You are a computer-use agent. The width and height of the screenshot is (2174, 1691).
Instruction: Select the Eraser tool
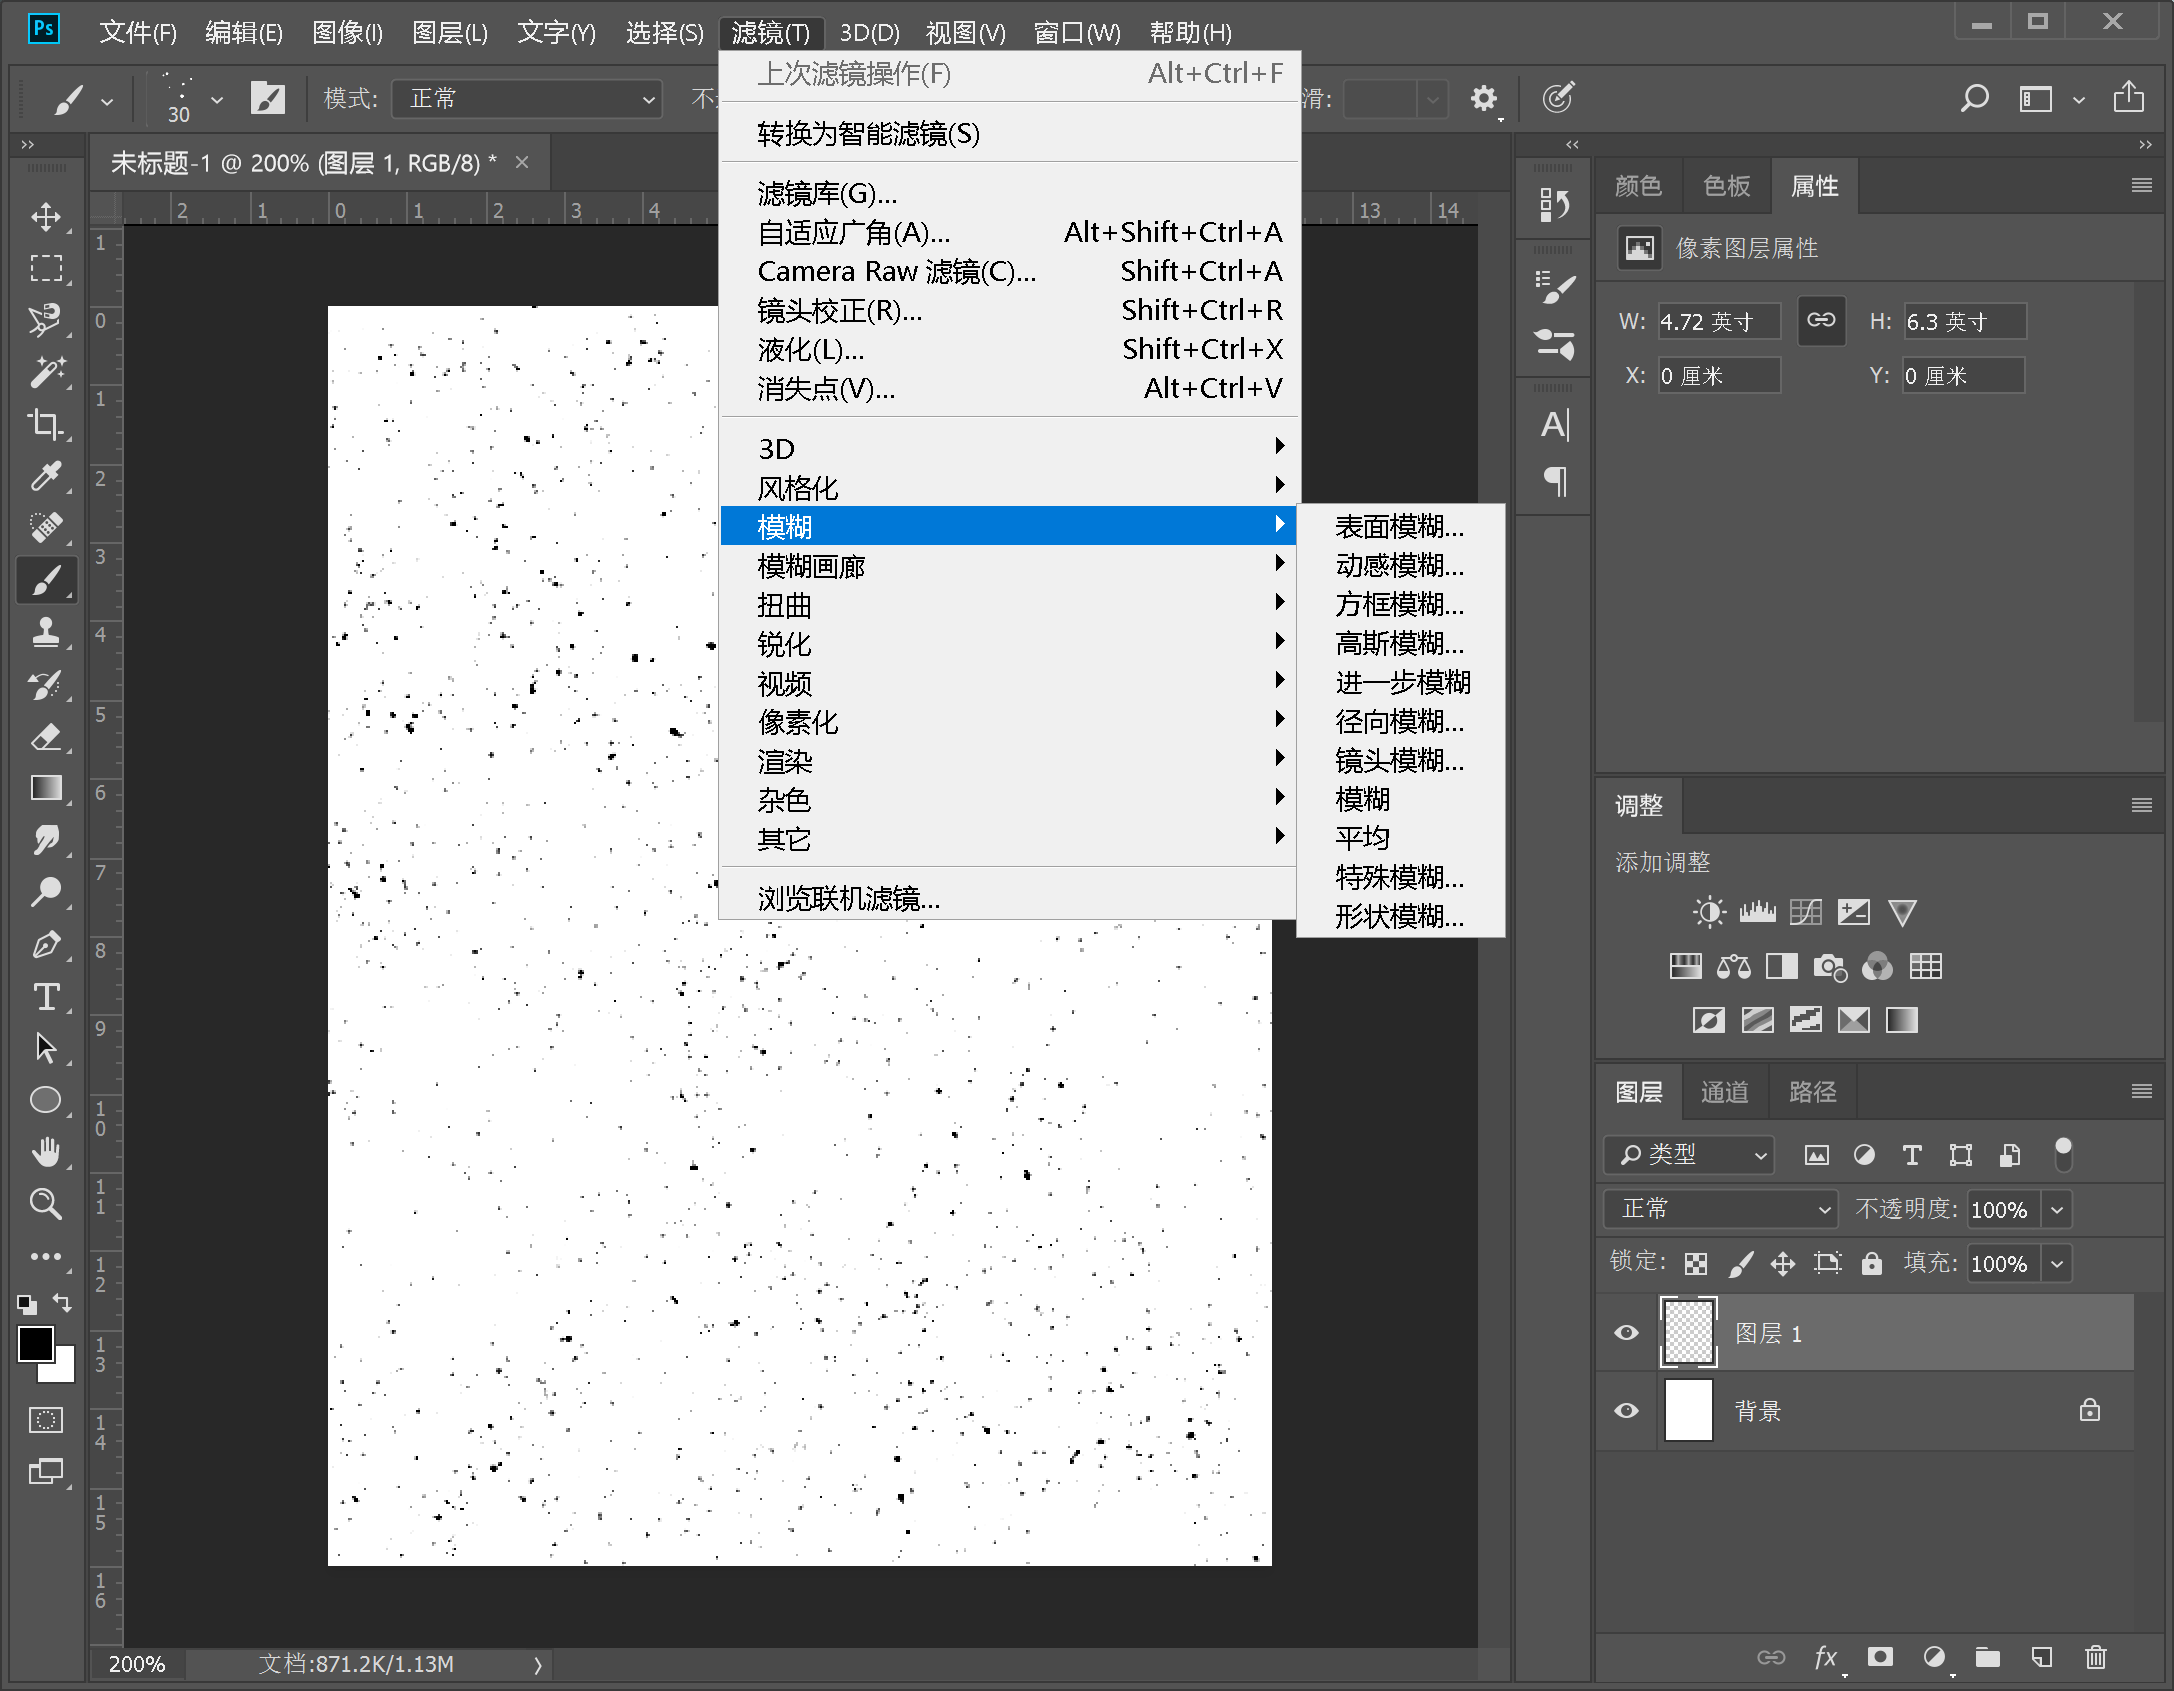click(x=45, y=737)
